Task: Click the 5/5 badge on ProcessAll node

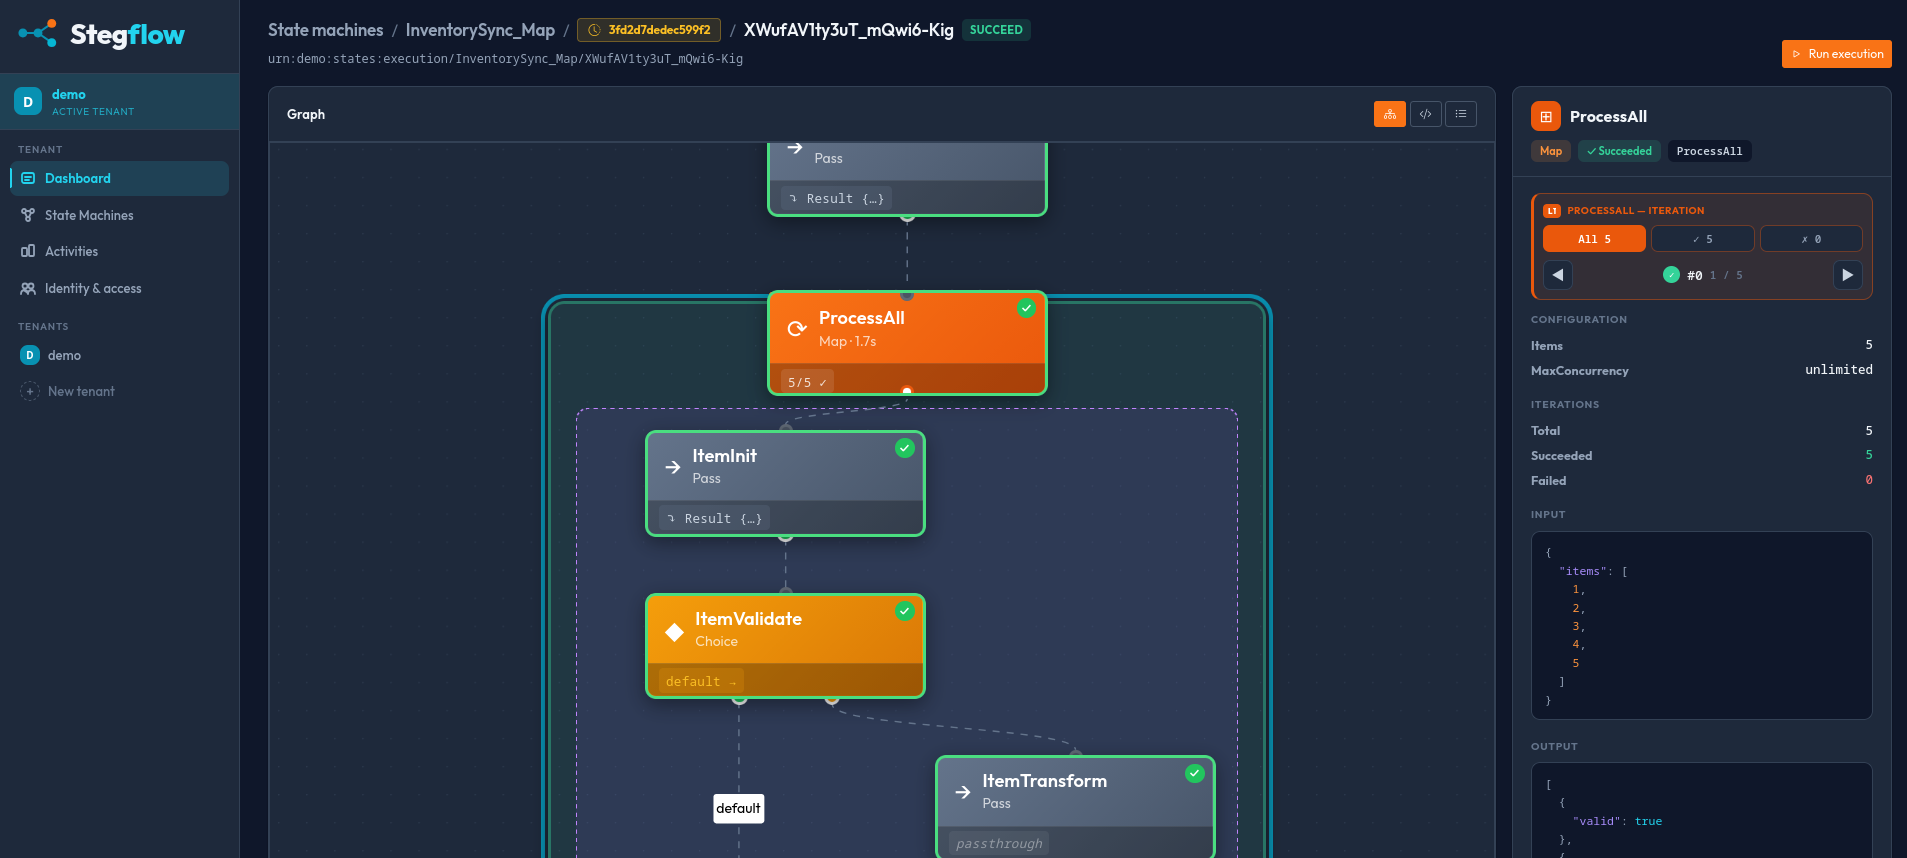Action: click(806, 382)
